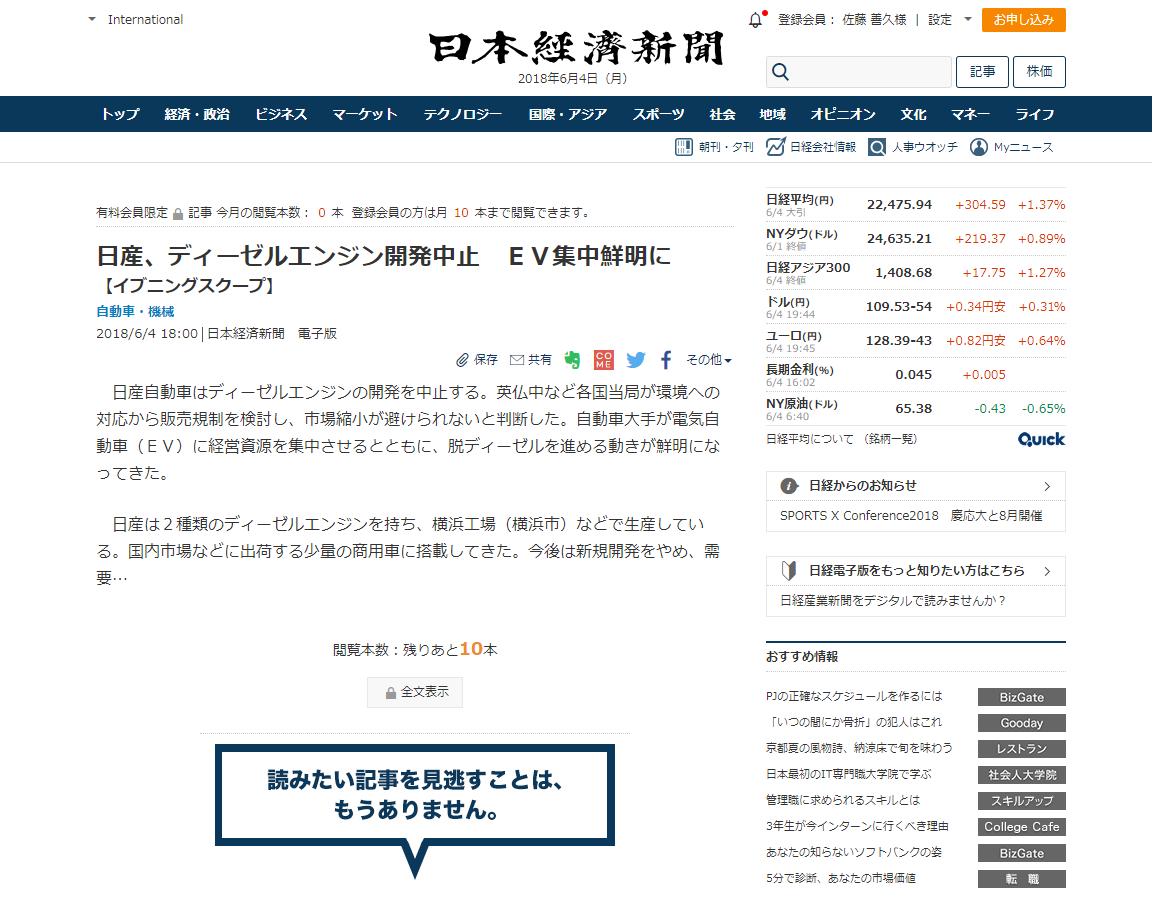Expand 日経電子版をもっと知りたい方はこちら chevron

1047,571
